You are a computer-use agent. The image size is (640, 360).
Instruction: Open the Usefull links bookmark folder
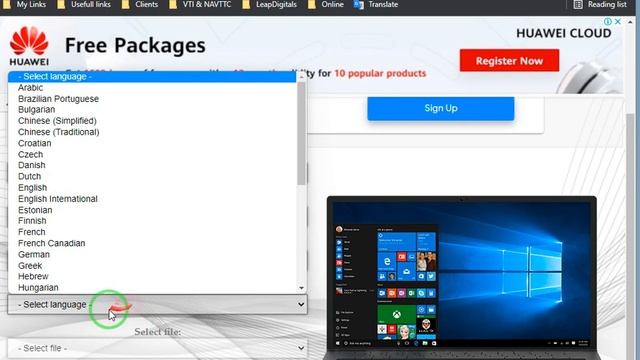tap(84, 5)
